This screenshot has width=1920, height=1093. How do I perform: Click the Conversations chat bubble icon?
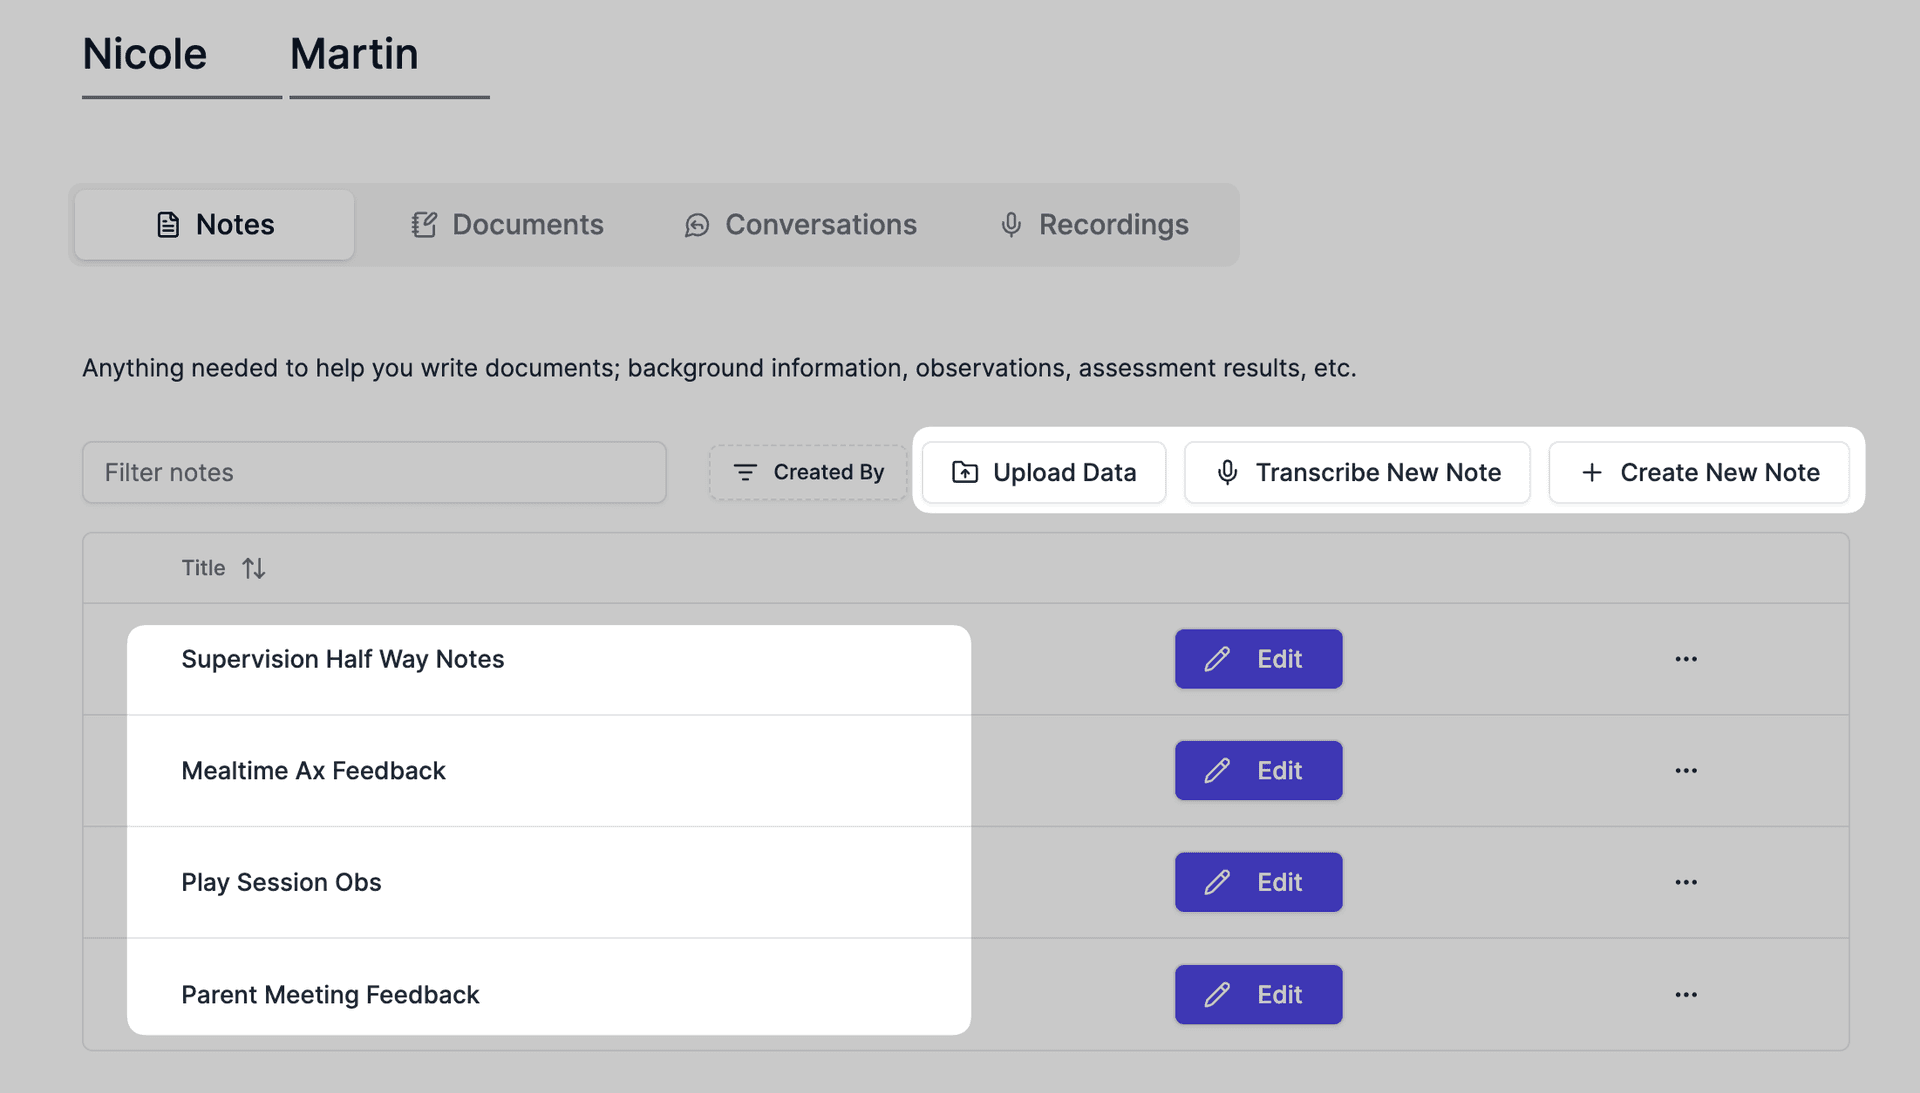click(x=696, y=224)
